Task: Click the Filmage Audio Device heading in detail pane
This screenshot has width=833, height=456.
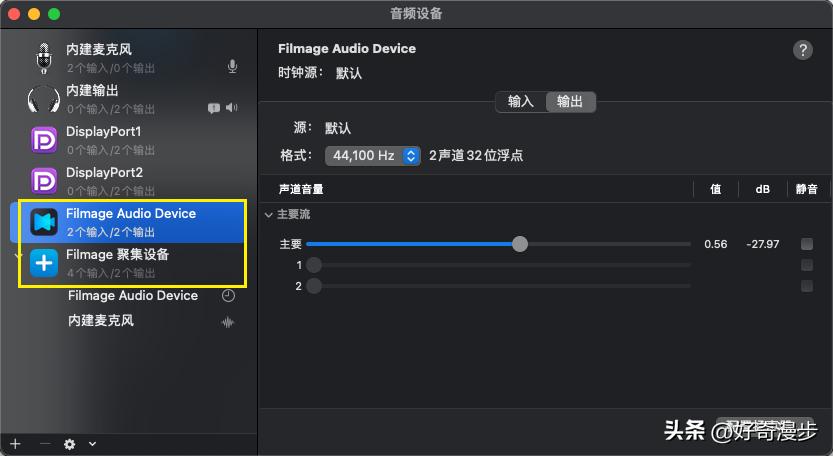Action: 347,48
